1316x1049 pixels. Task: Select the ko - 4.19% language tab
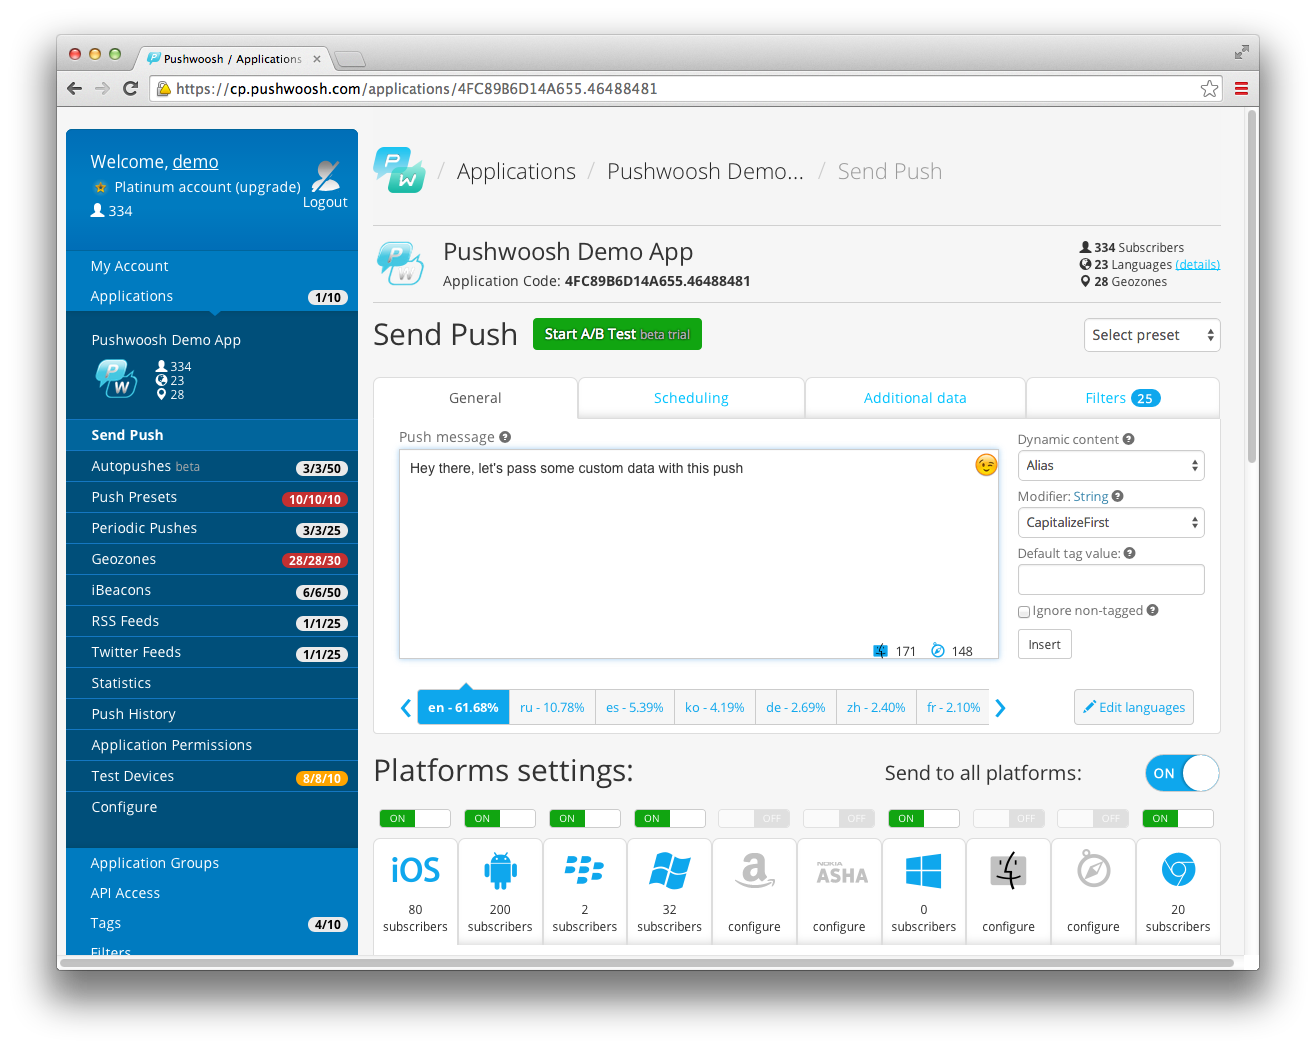pos(714,707)
